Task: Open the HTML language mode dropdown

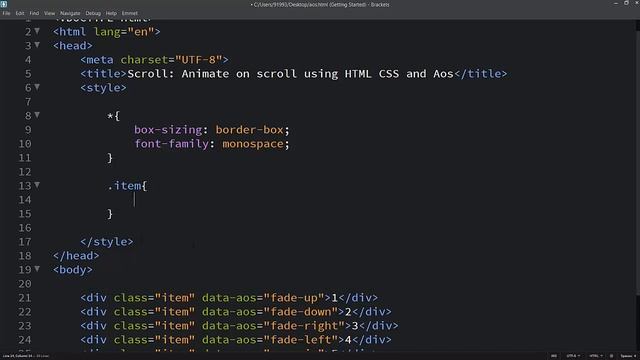Action: coord(596,356)
